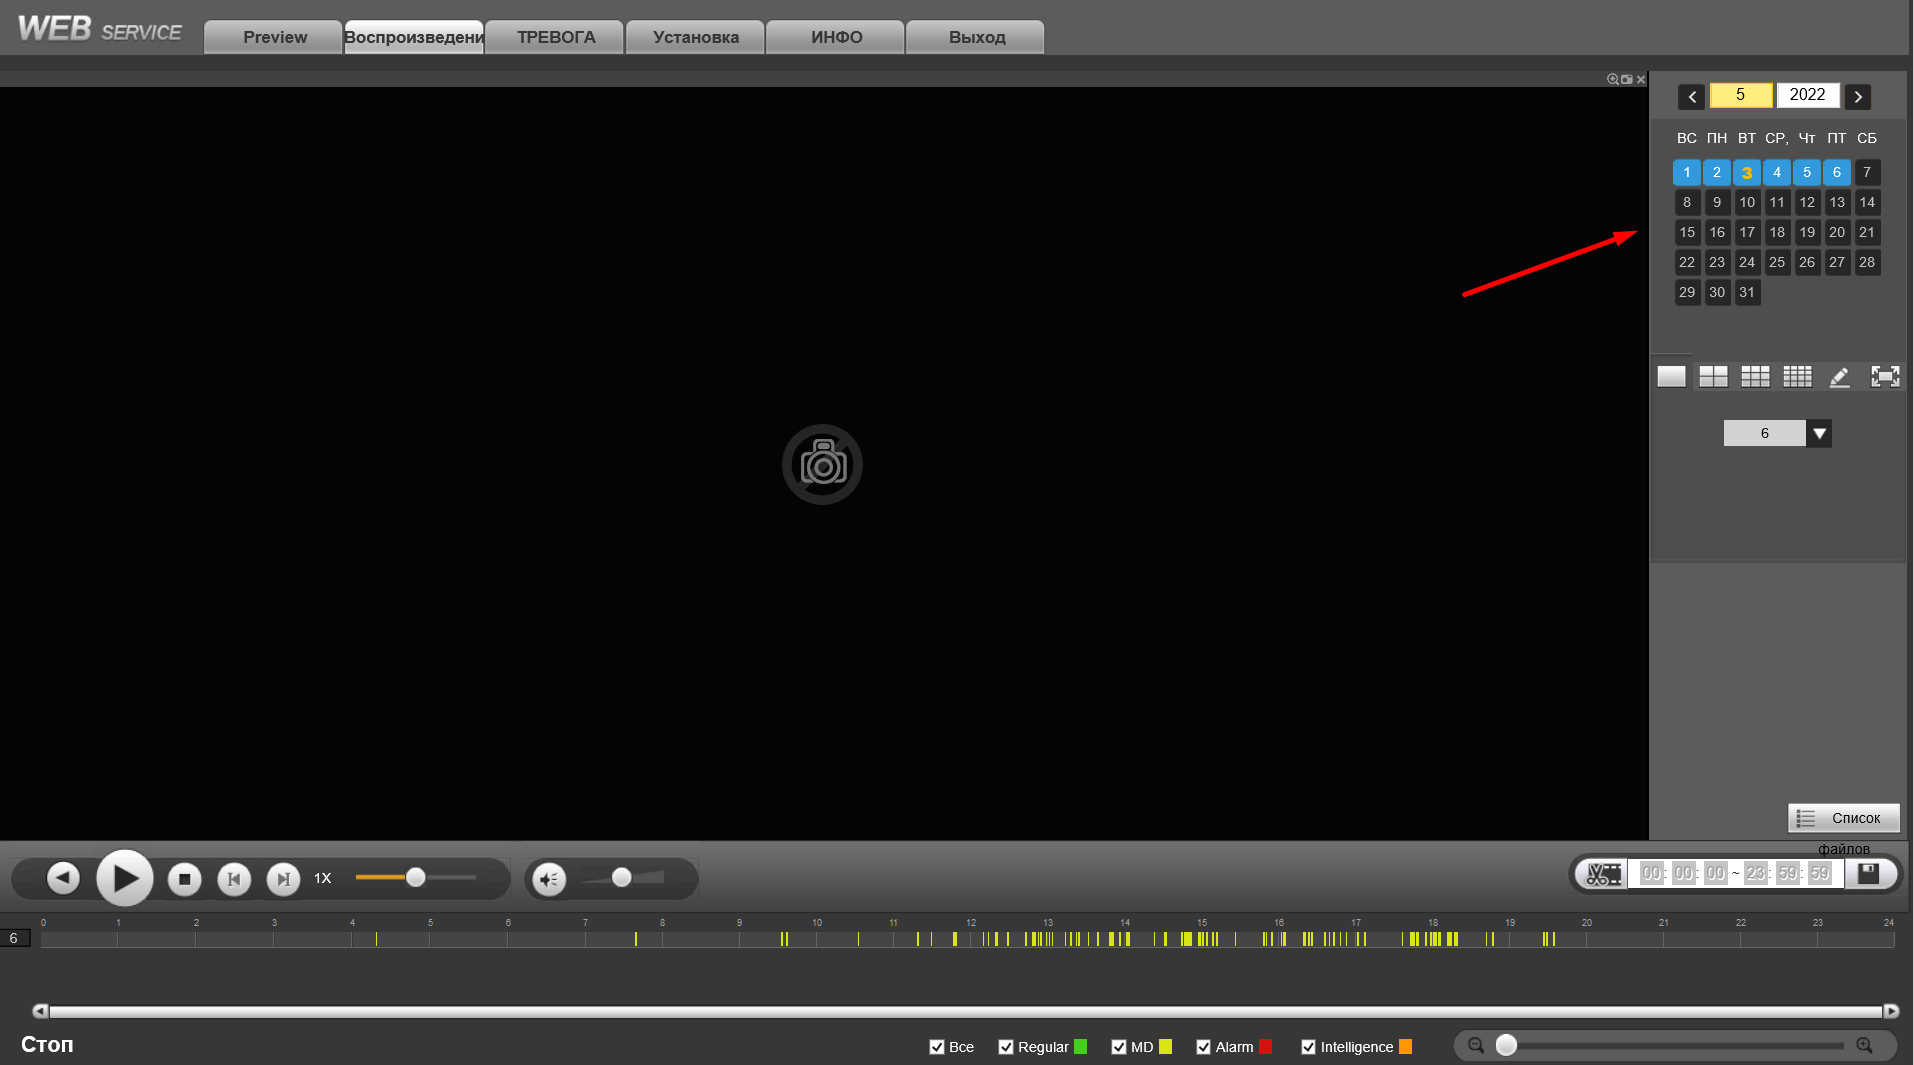Image resolution: width=1914 pixels, height=1065 pixels.
Task: Select day 20 in the calendar
Action: (1837, 232)
